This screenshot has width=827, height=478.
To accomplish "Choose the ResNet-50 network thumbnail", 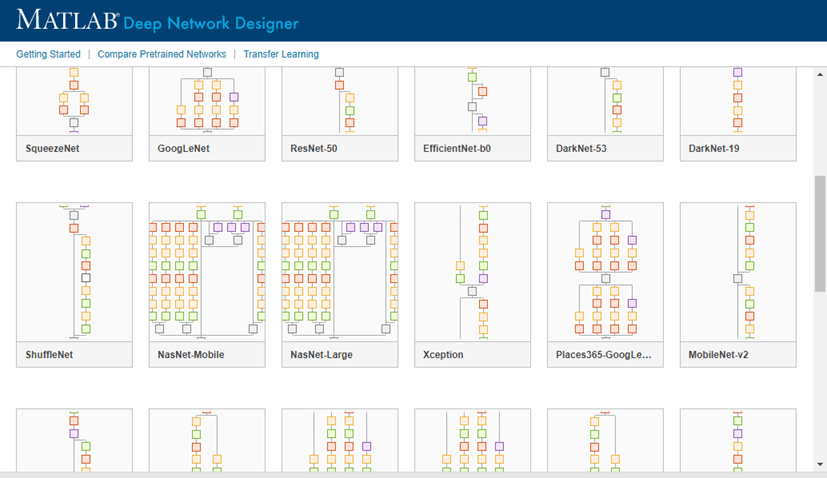I will 340,101.
